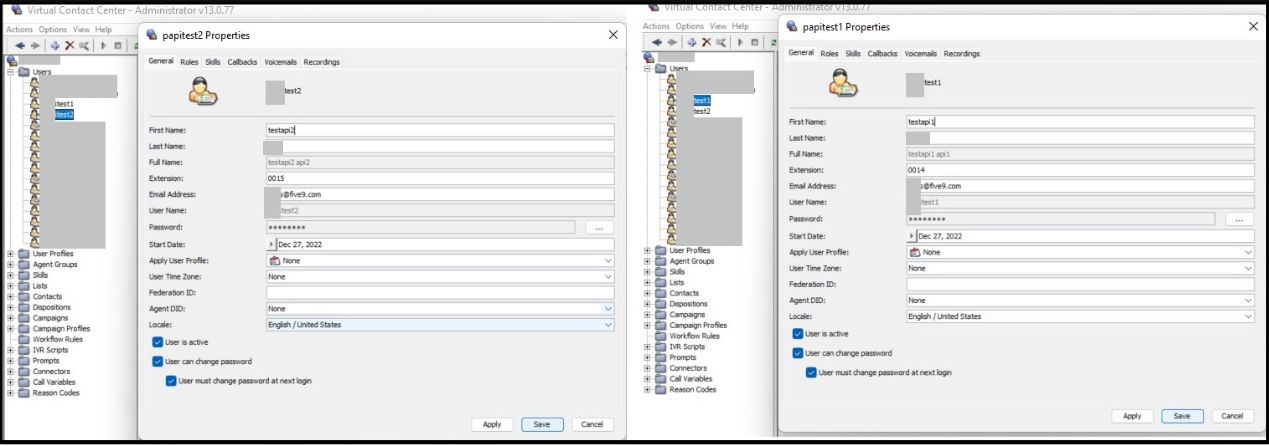This screenshot has width=1269, height=446.
Task: Click the Lists folder icon in the right window's tree
Action: coord(662,282)
